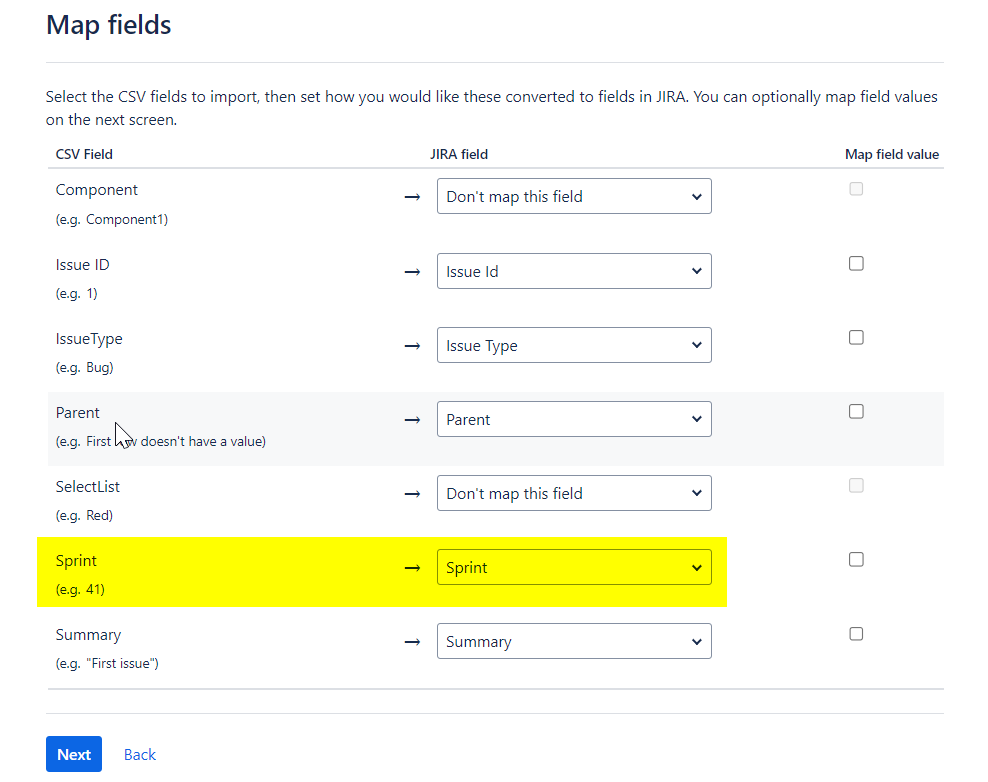This screenshot has height=782, width=988.
Task: Click the Map field value column header
Action: tap(892, 154)
